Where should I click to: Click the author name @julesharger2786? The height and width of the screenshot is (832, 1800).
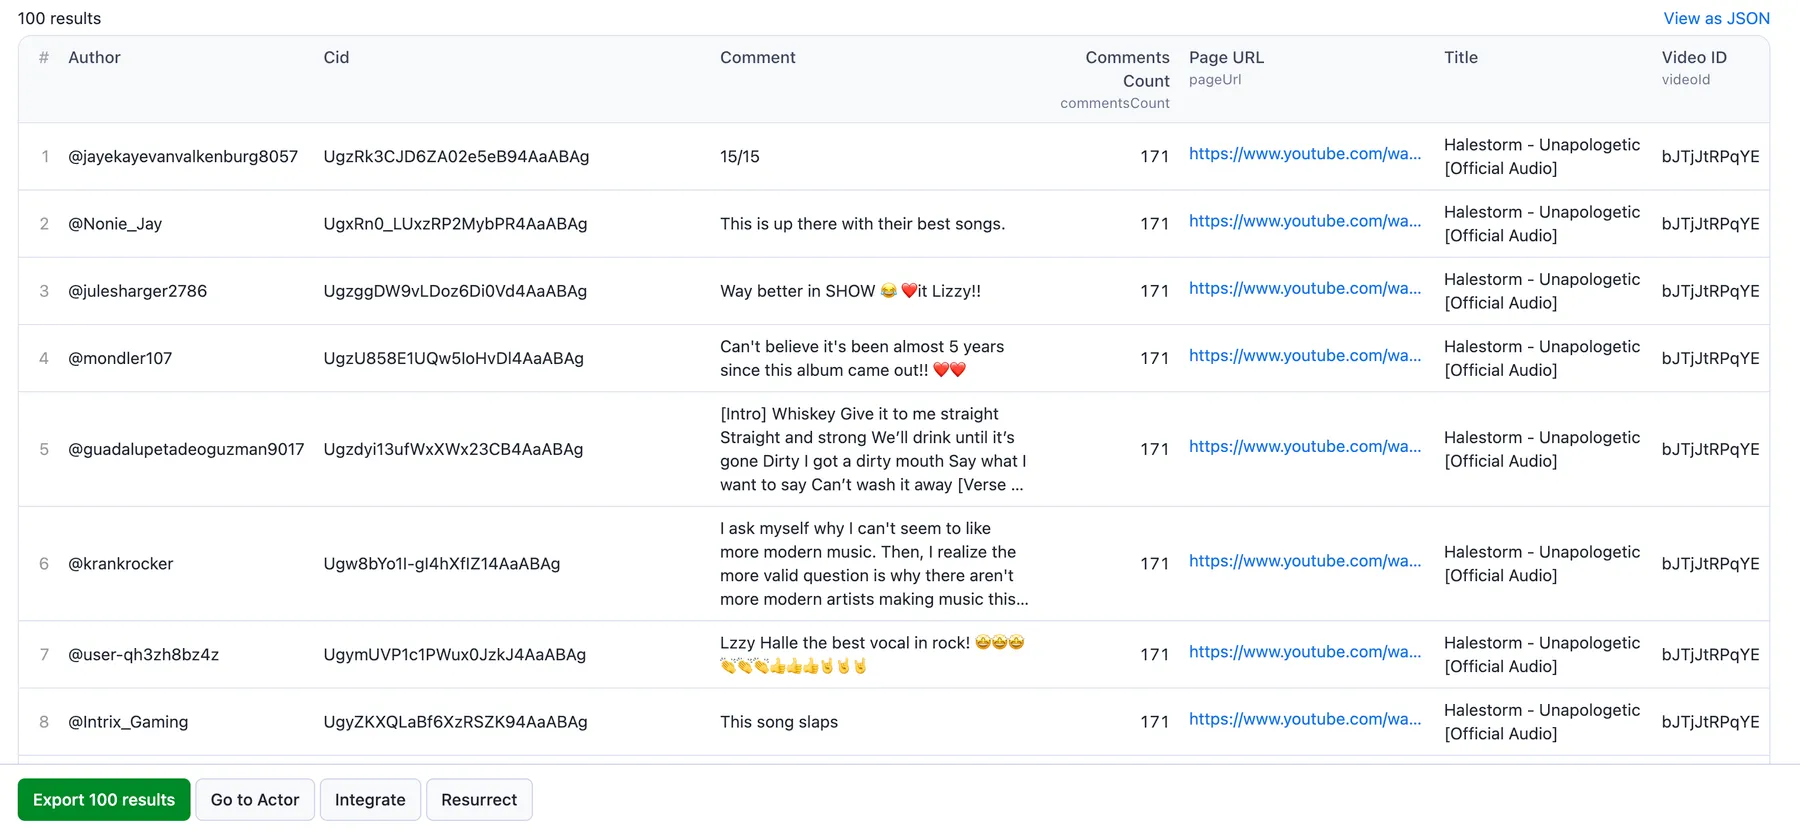point(137,291)
